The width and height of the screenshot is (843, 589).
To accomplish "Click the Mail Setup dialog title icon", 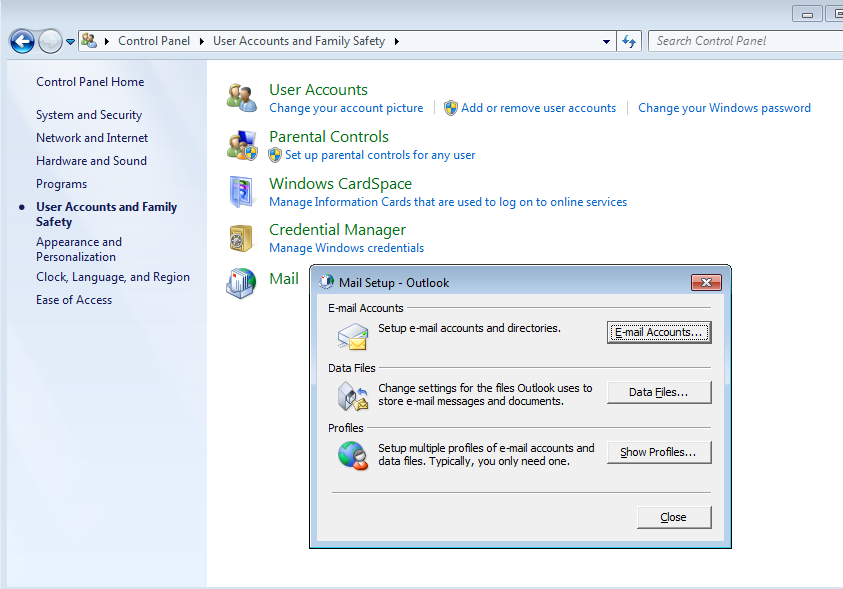I will (326, 282).
